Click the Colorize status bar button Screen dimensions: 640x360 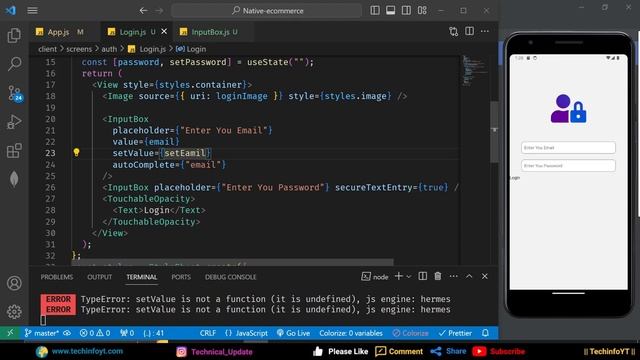point(410,333)
